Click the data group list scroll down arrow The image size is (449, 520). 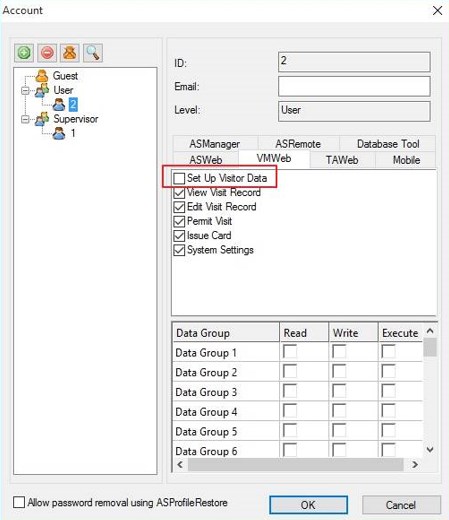430,450
